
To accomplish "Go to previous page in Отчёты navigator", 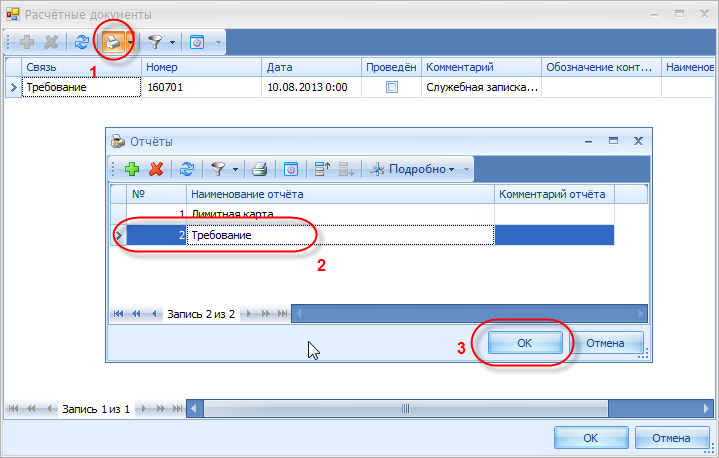I will pos(136,314).
